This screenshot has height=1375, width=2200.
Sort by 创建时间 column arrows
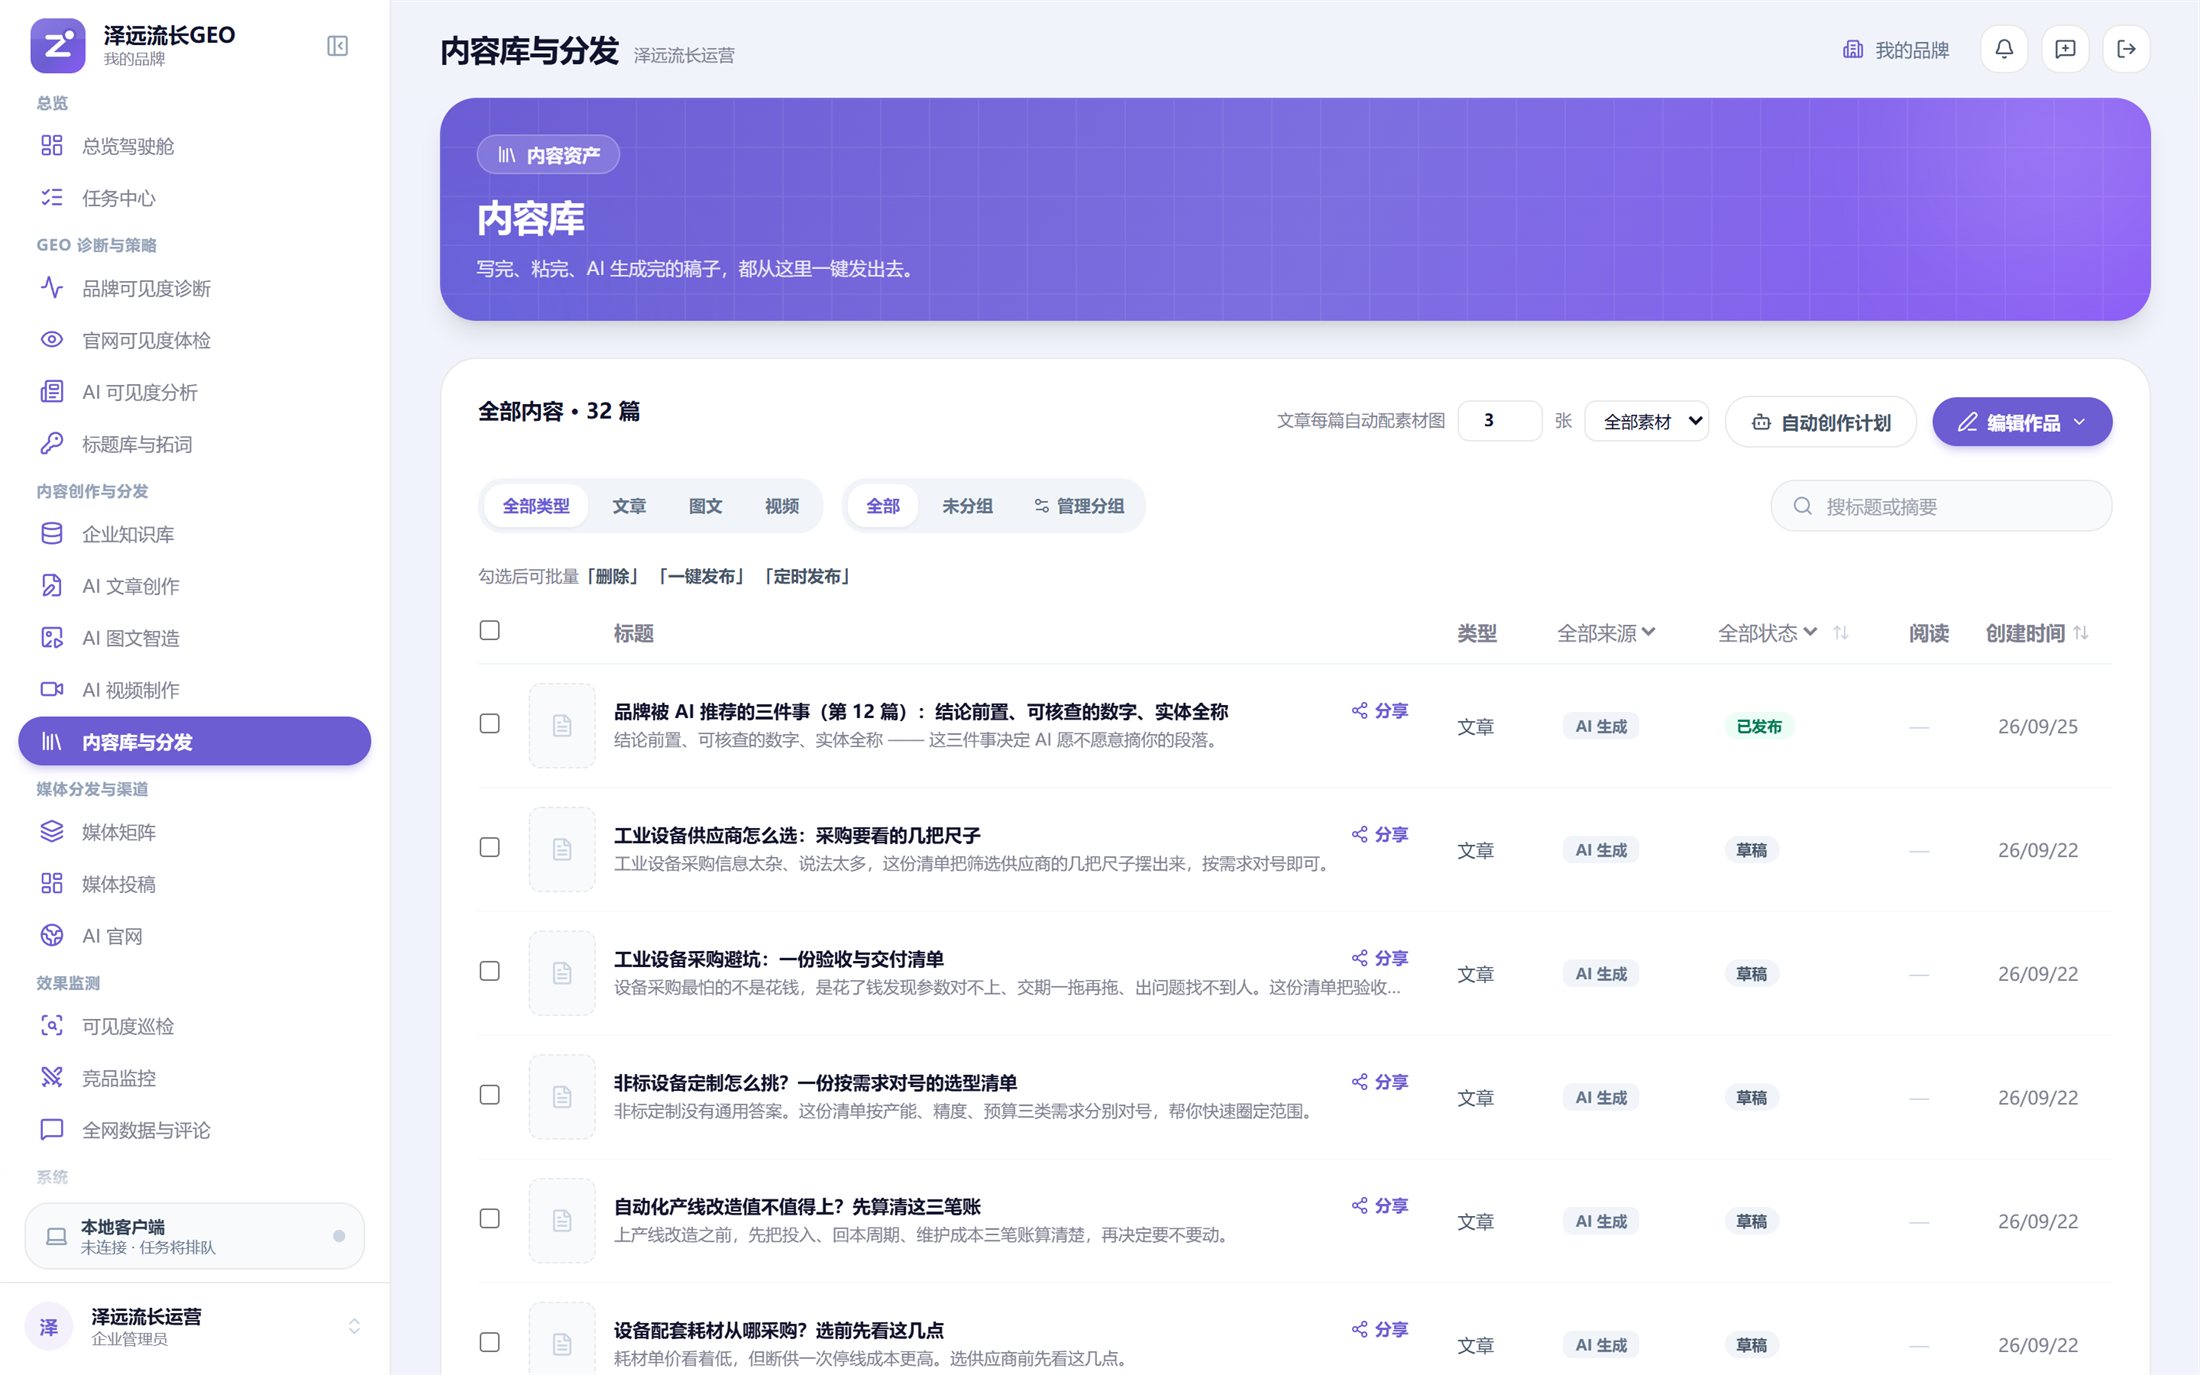(x=2081, y=633)
